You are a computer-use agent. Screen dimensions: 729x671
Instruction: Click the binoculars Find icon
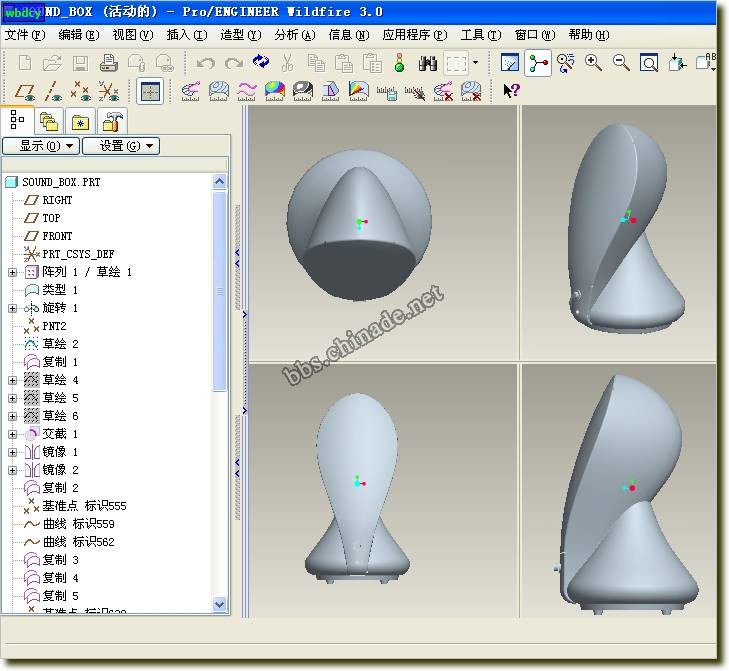pyautogui.click(x=427, y=63)
